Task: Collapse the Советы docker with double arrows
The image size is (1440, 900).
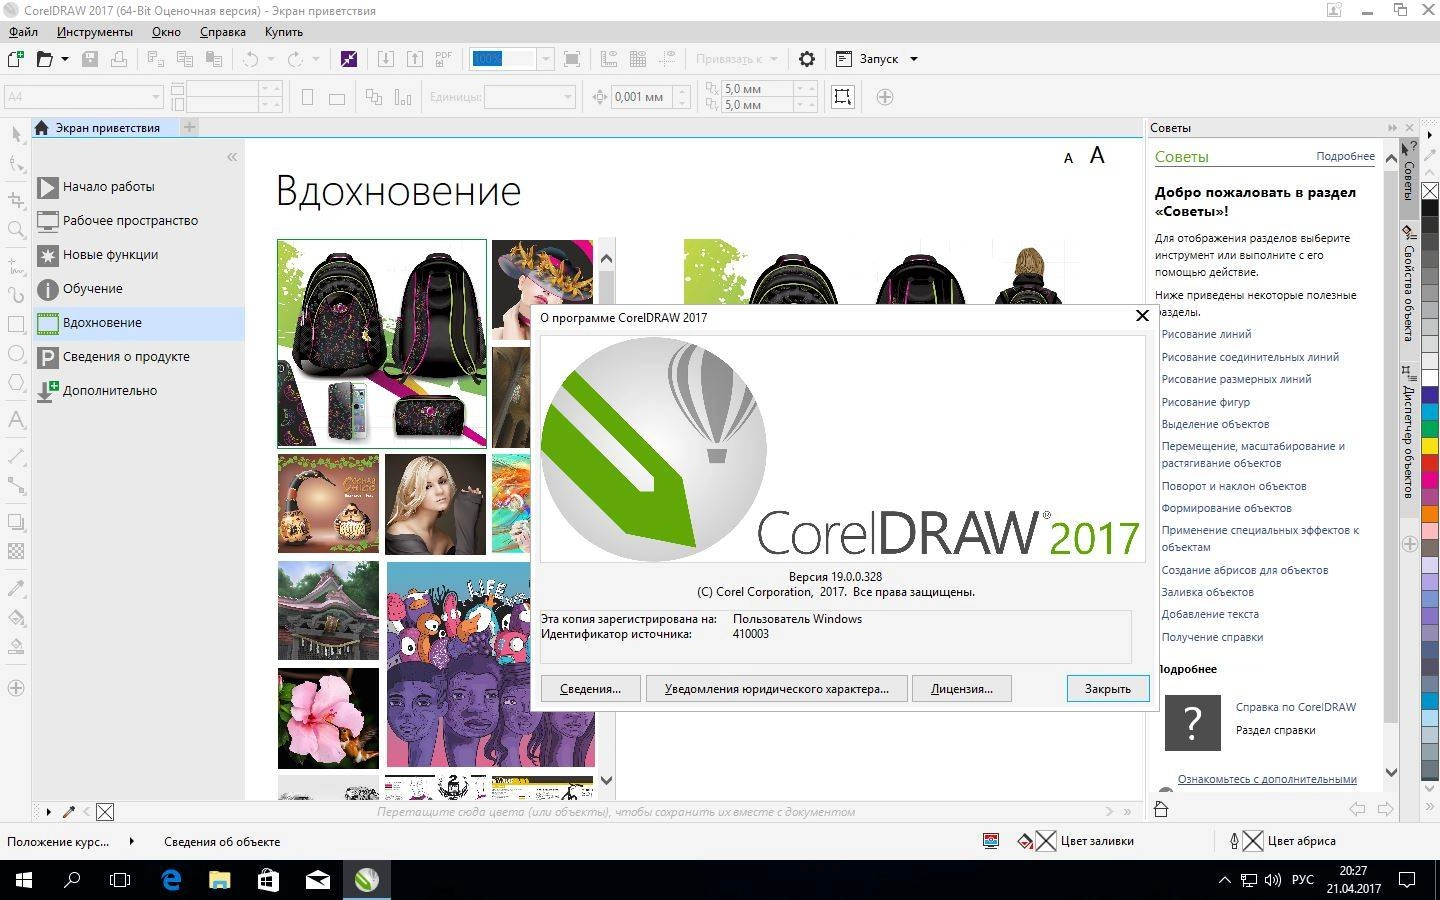Action: coord(1392,128)
